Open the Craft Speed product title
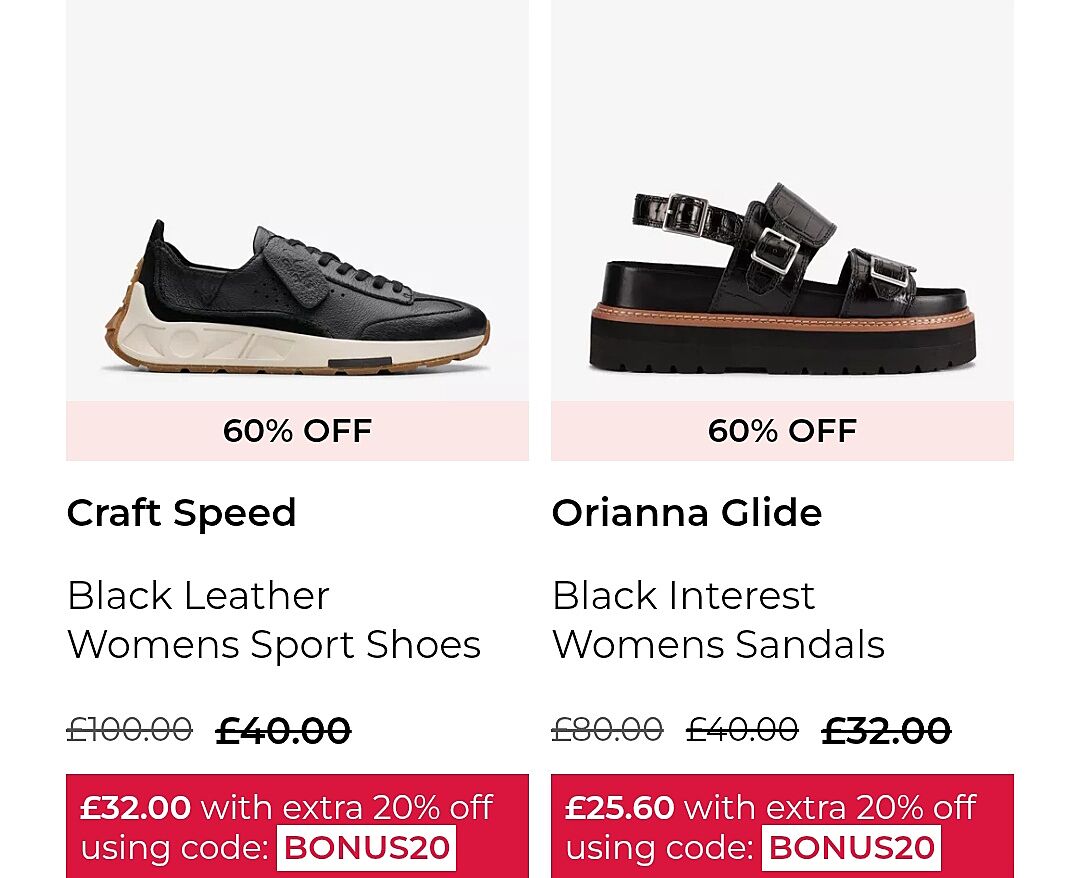 tap(182, 513)
